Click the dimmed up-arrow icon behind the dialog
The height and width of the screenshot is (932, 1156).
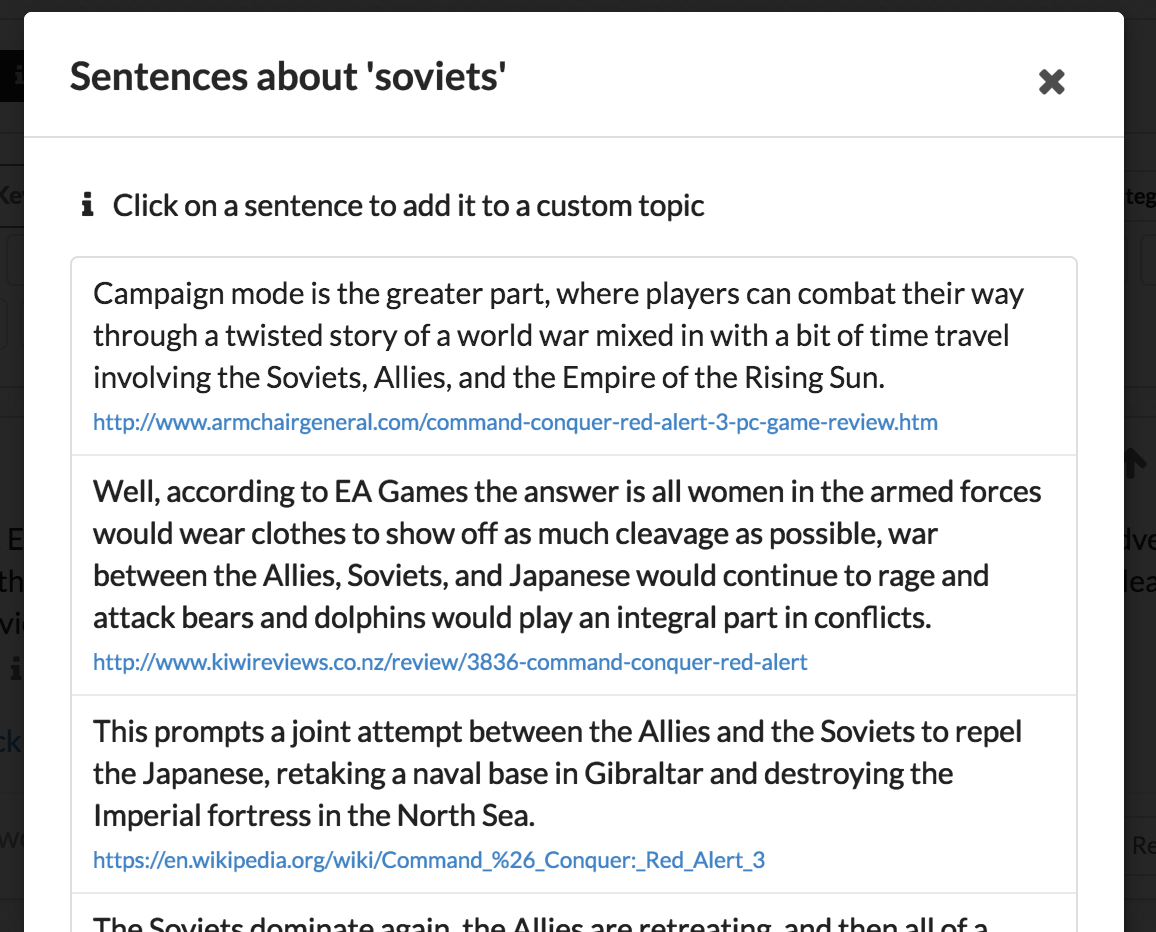[x=1138, y=462]
